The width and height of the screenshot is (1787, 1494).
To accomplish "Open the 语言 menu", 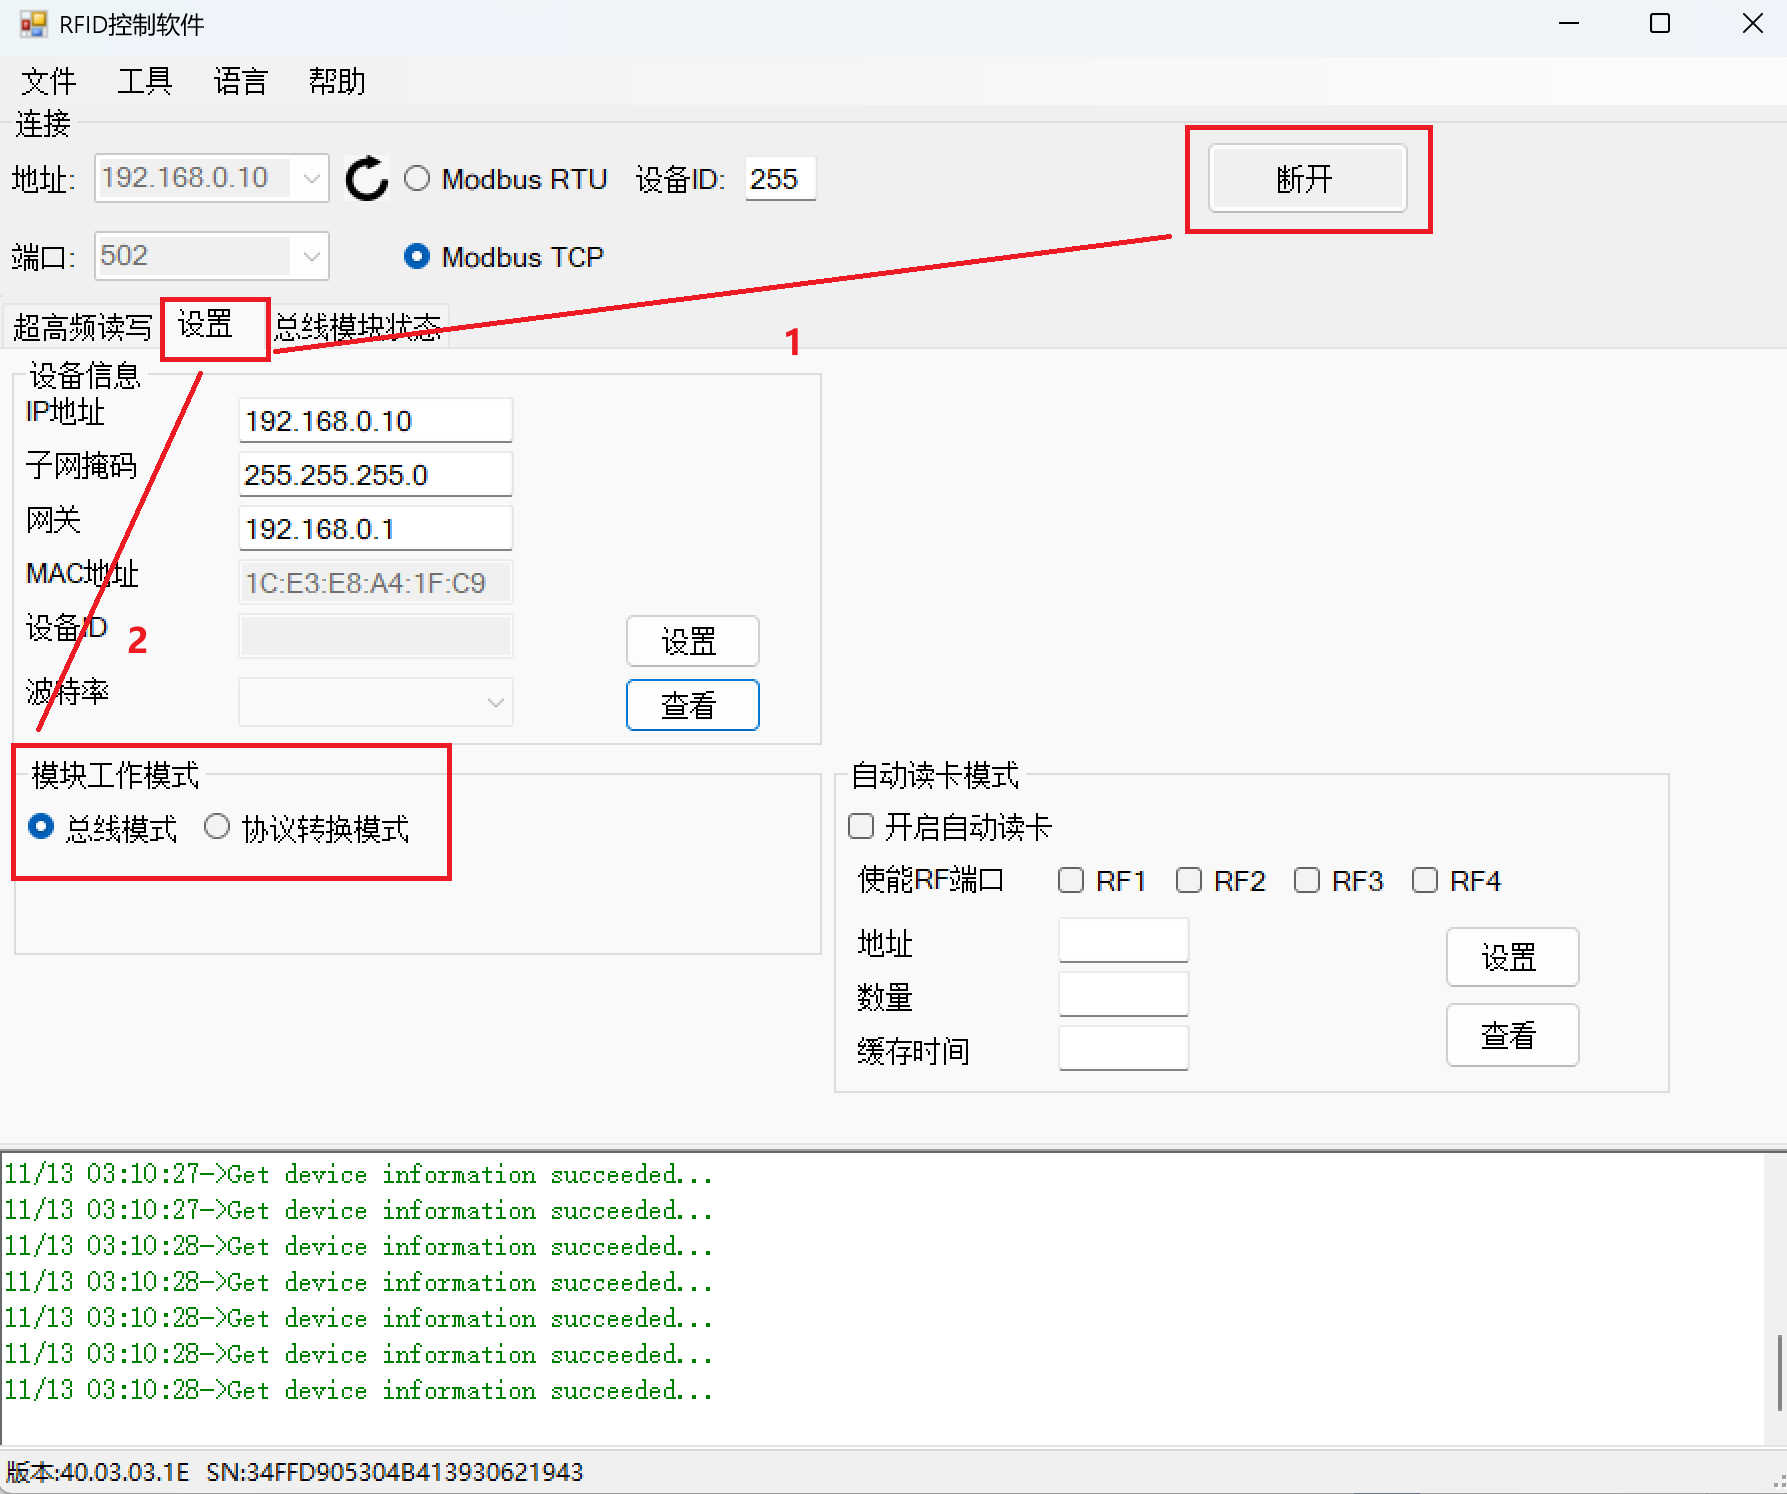I will tap(241, 81).
